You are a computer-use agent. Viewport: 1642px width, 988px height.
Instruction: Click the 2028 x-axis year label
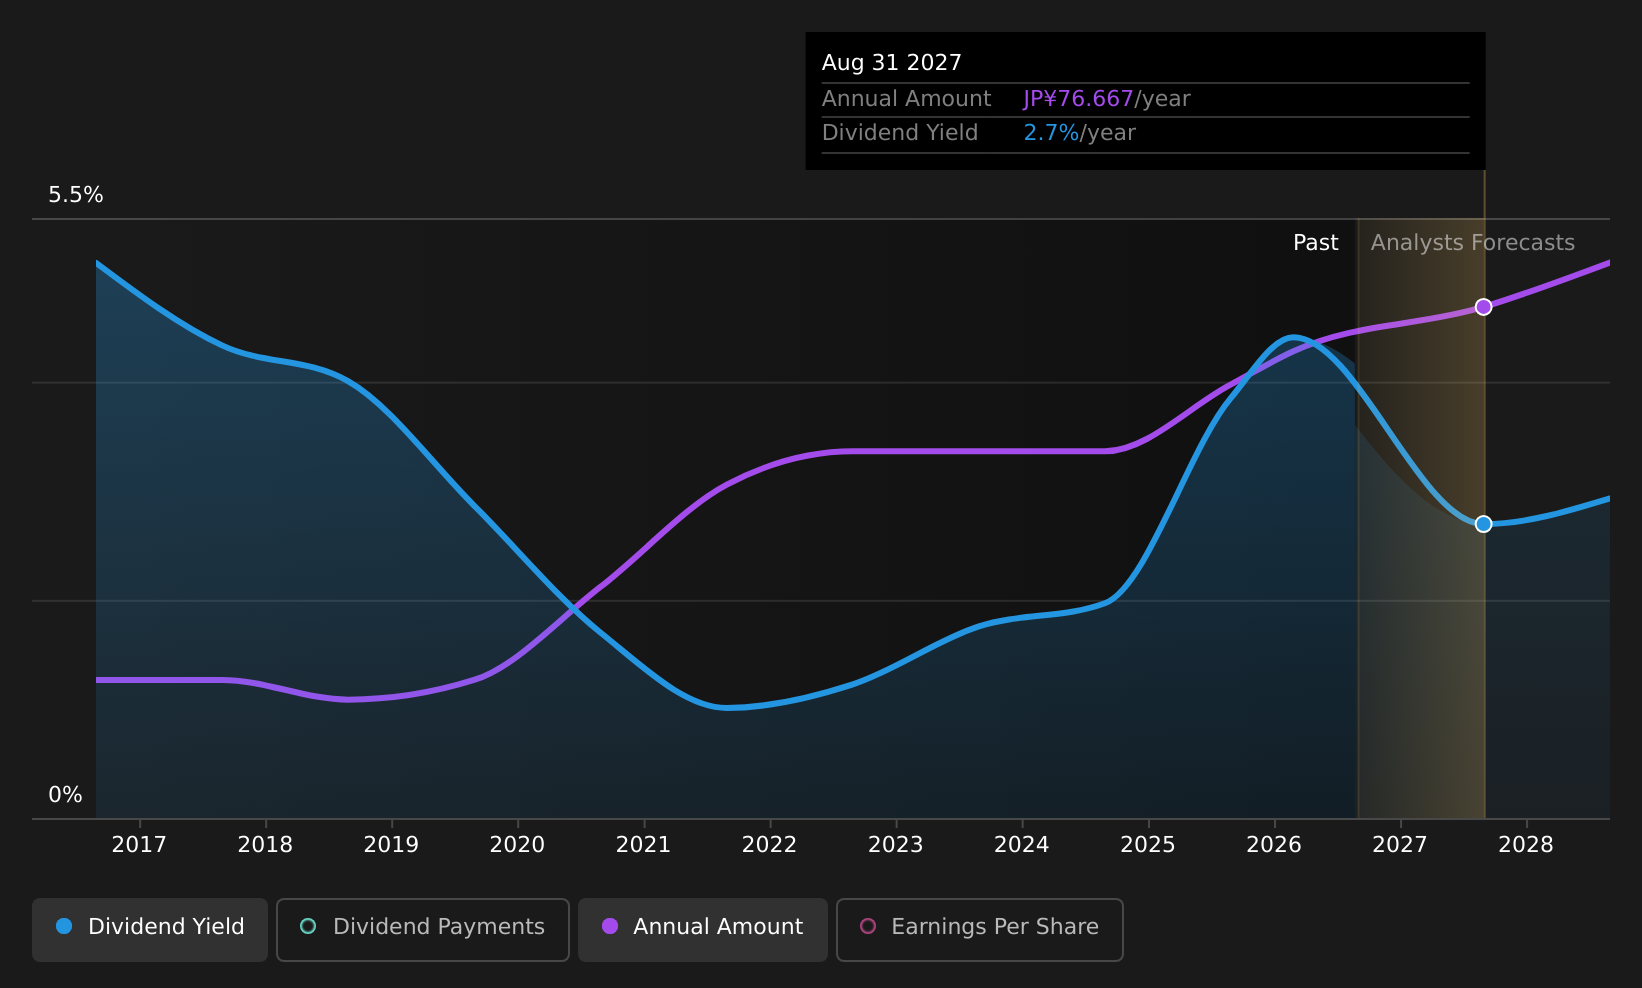pyautogui.click(x=1526, y=845)
